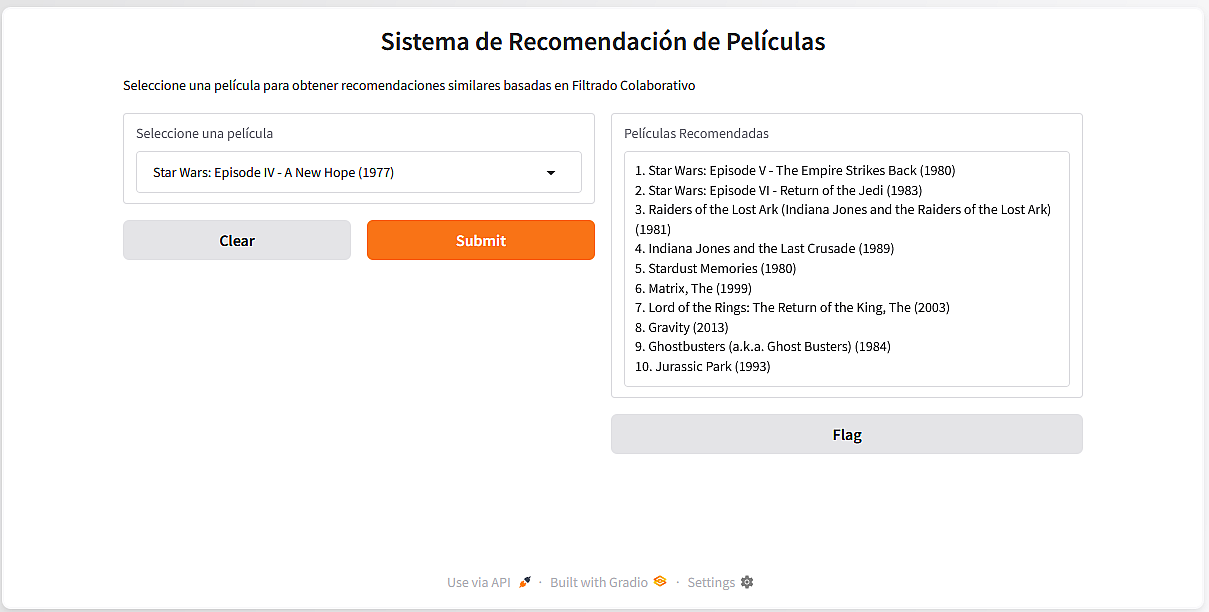Click the Settings gear icon
This screenshot has height=612, width=1209.
(x=747, y=582)
